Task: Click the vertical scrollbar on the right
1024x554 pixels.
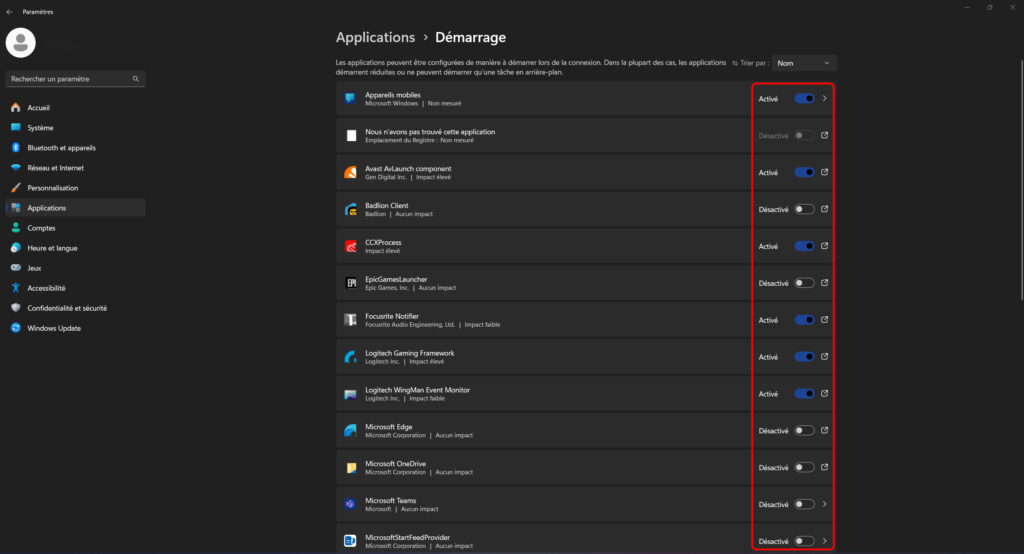Action: pyautogui.click(x=1021, y=180)
